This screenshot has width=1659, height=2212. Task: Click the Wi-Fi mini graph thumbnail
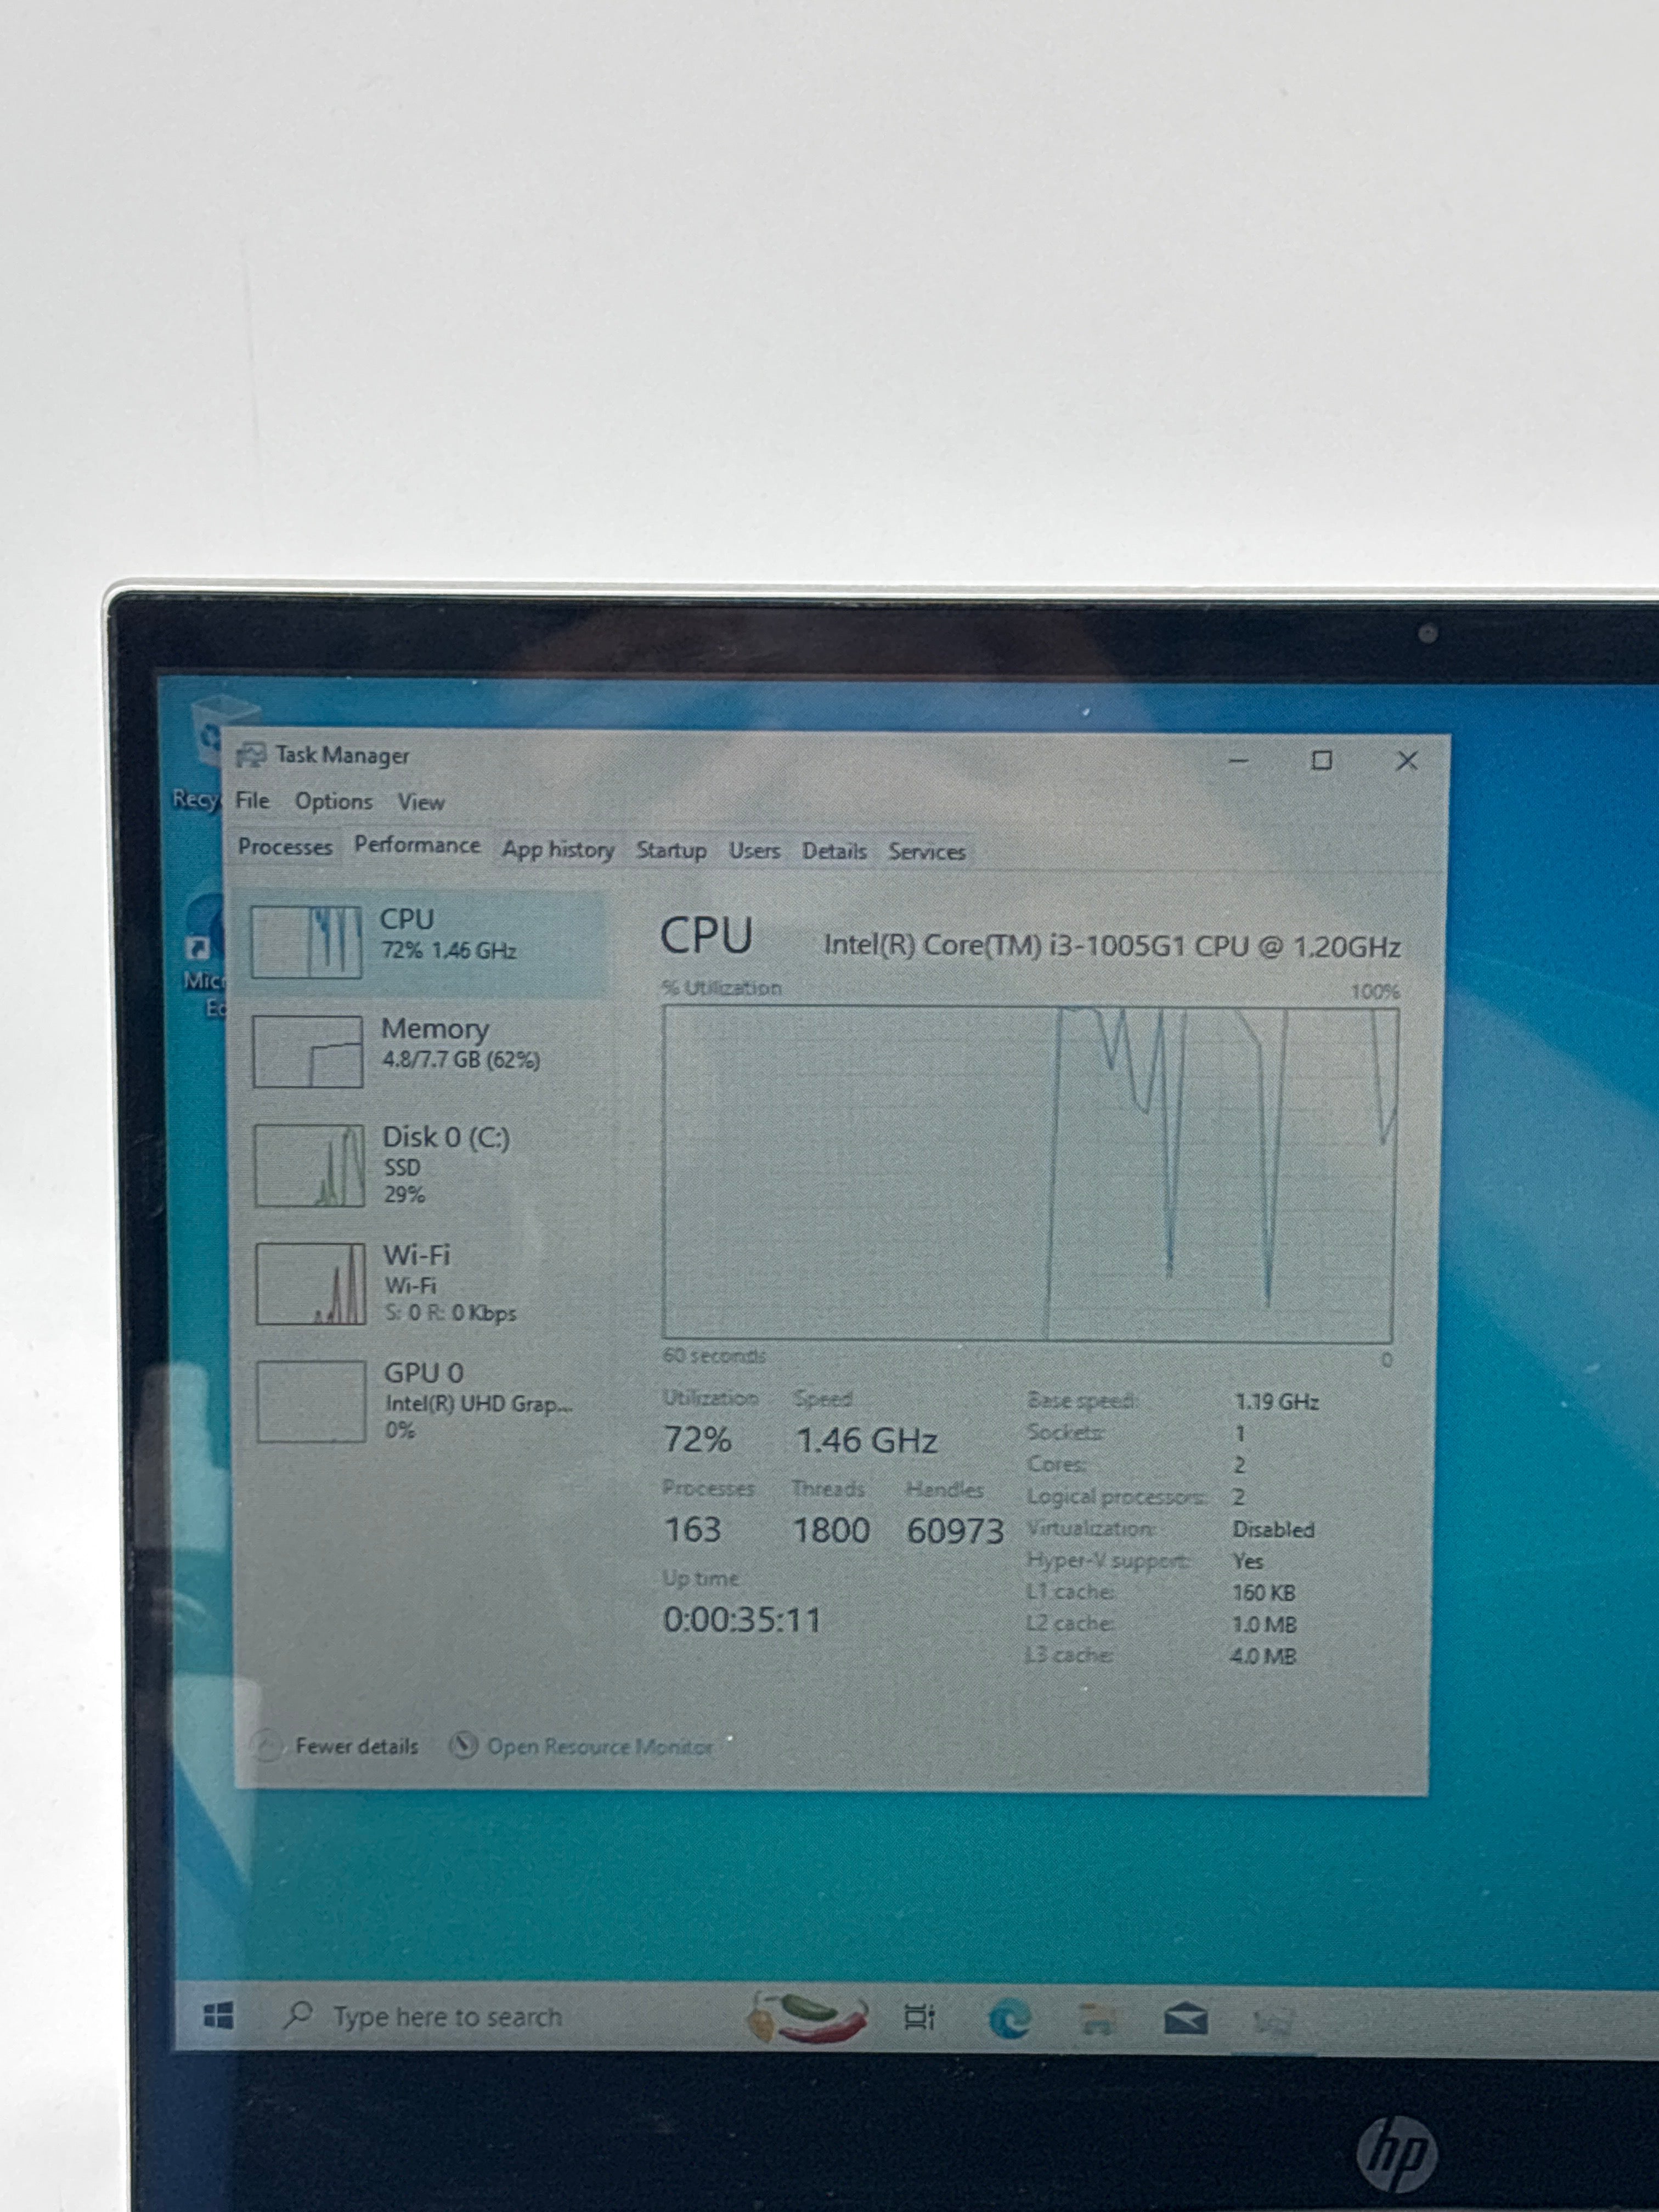click(x=311, y=1284)
